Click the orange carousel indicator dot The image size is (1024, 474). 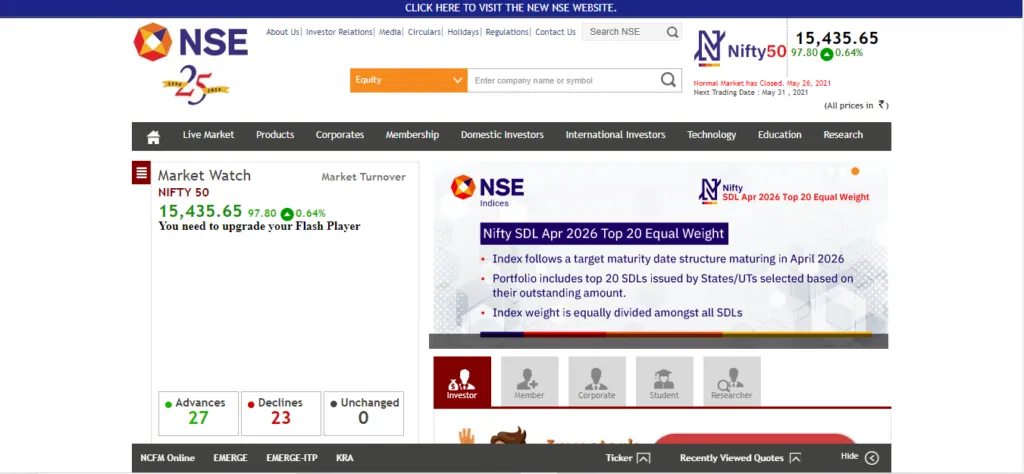coord(855,171)
